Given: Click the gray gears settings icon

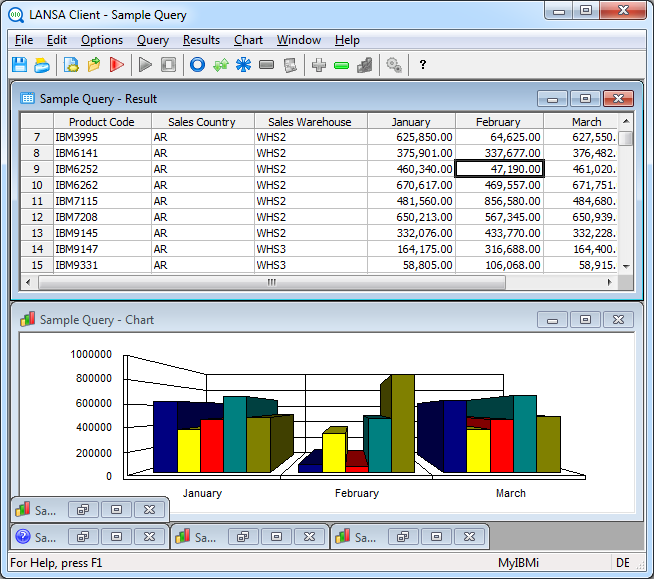Looking at the screenshot, I should click(x=393, y=65).
